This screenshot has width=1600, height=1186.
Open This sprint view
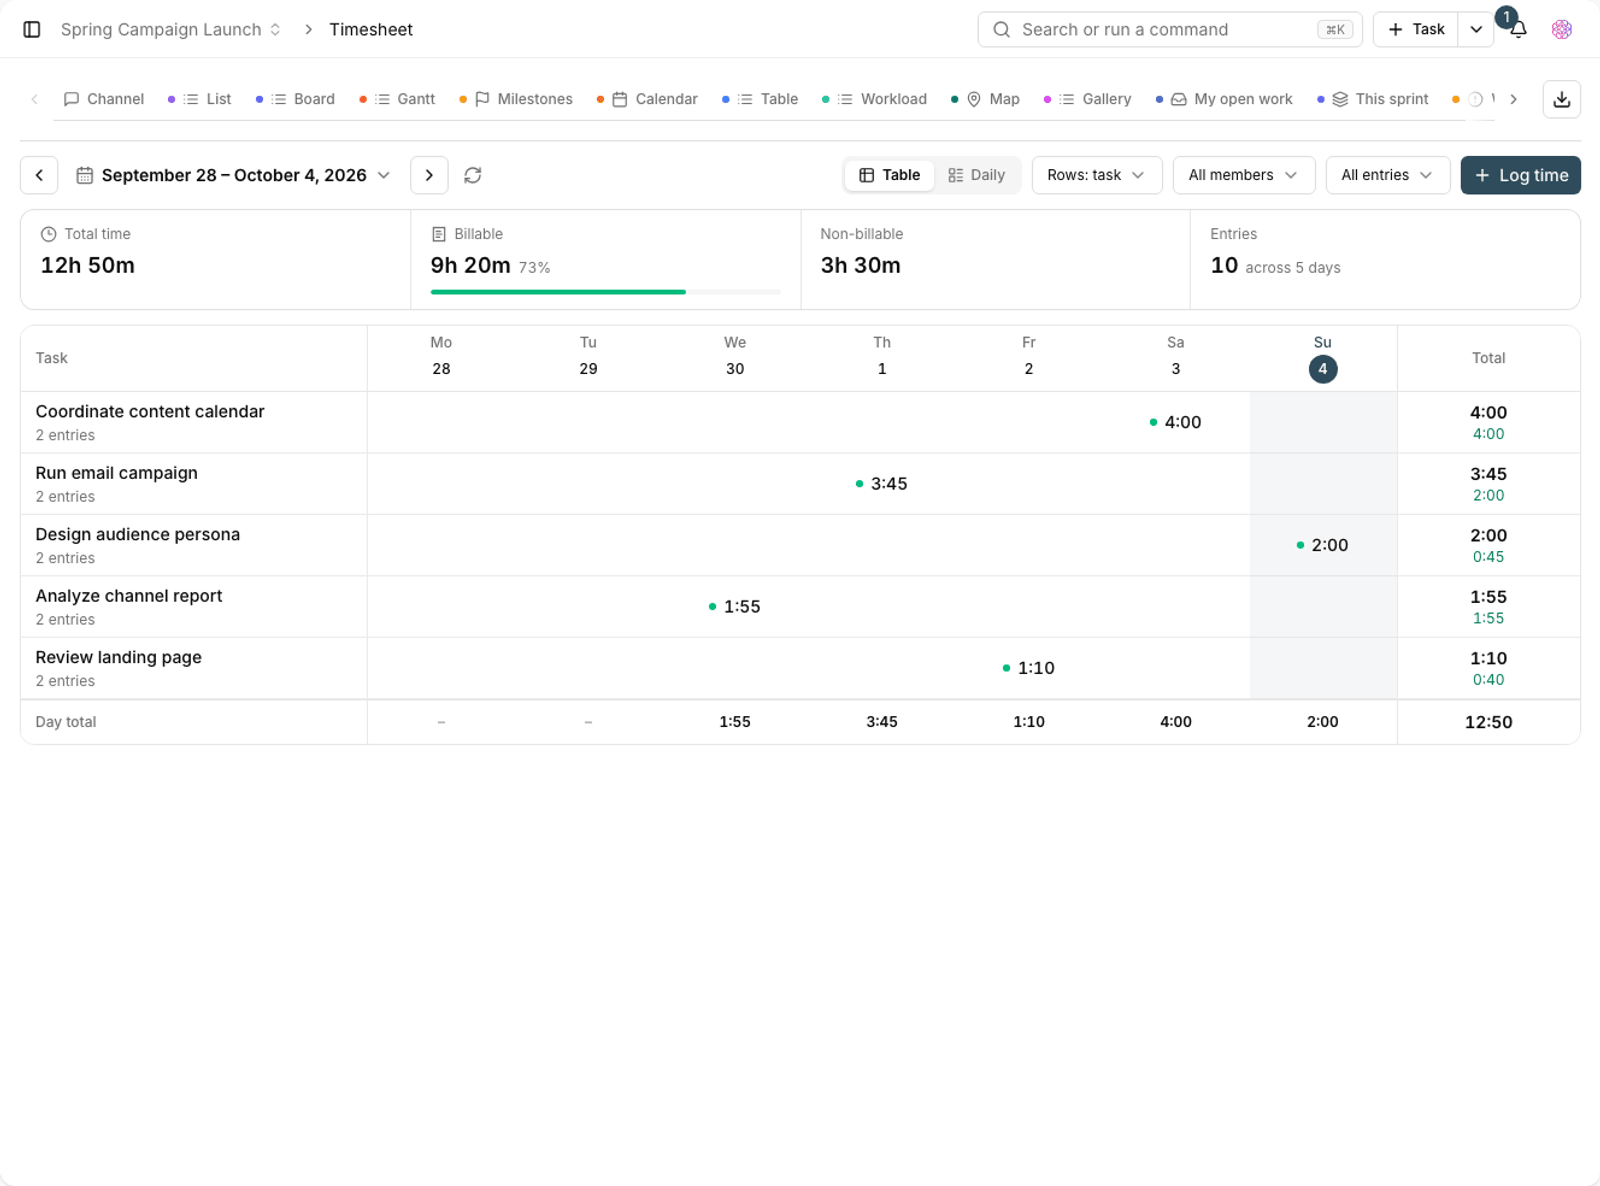coord(1373,99)
